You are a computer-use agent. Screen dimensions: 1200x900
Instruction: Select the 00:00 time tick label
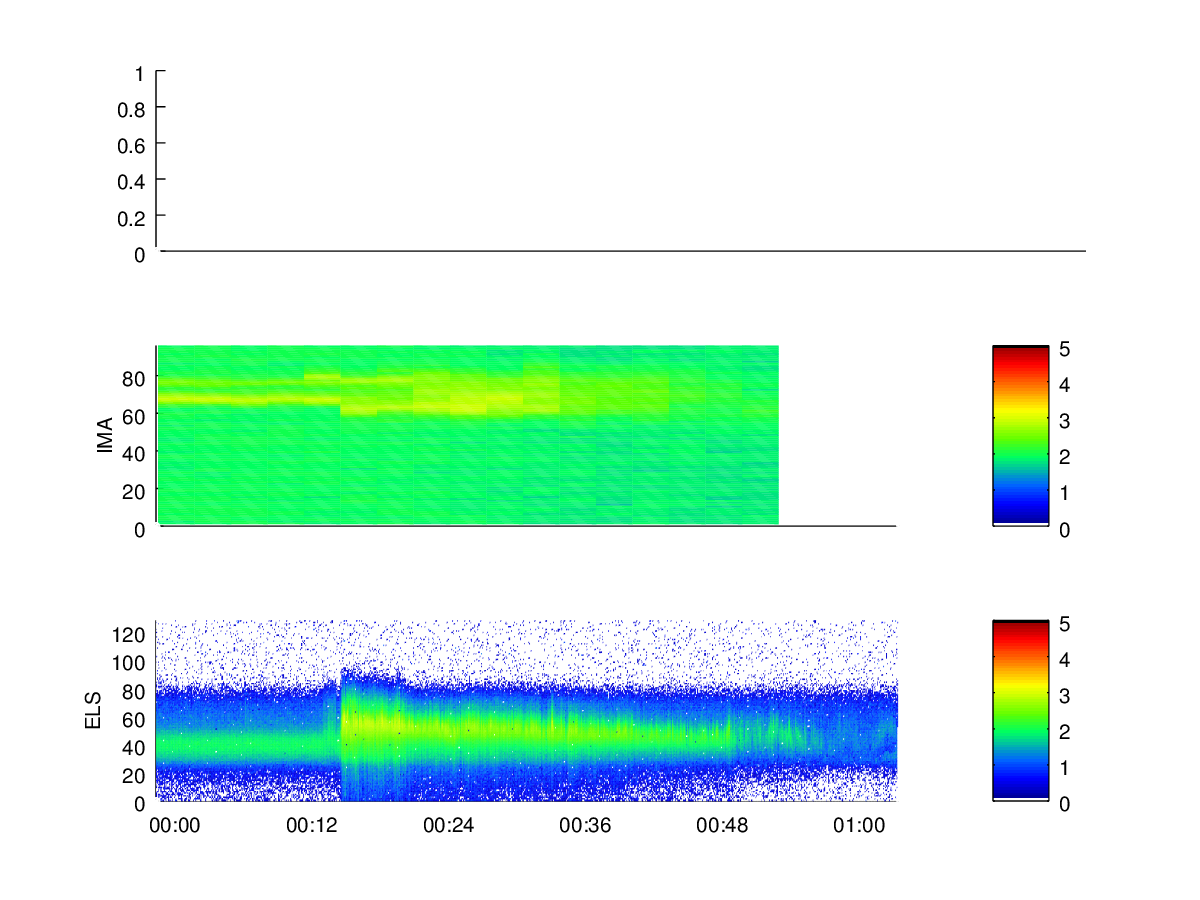(175, 826)
